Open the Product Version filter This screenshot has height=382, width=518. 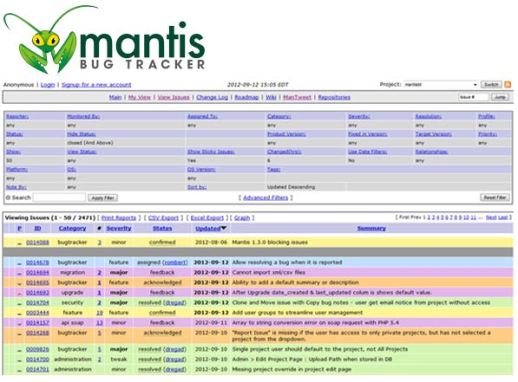[x=286, y=134]
